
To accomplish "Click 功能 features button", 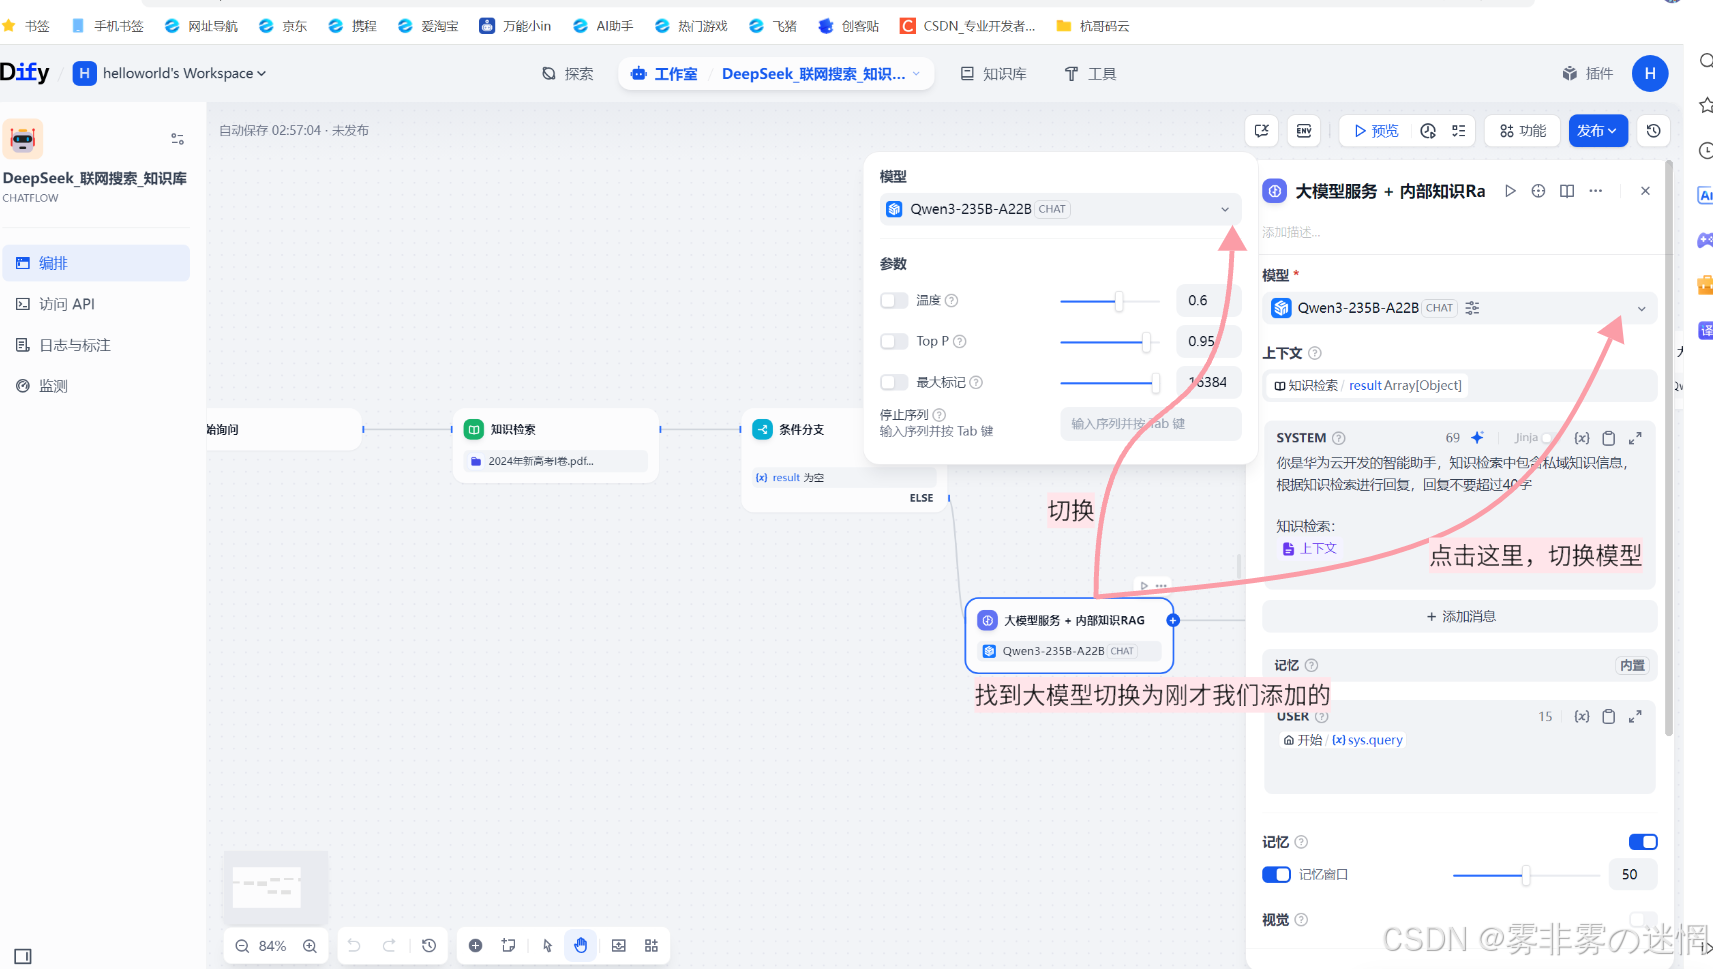I will [x=1523, y=131].
